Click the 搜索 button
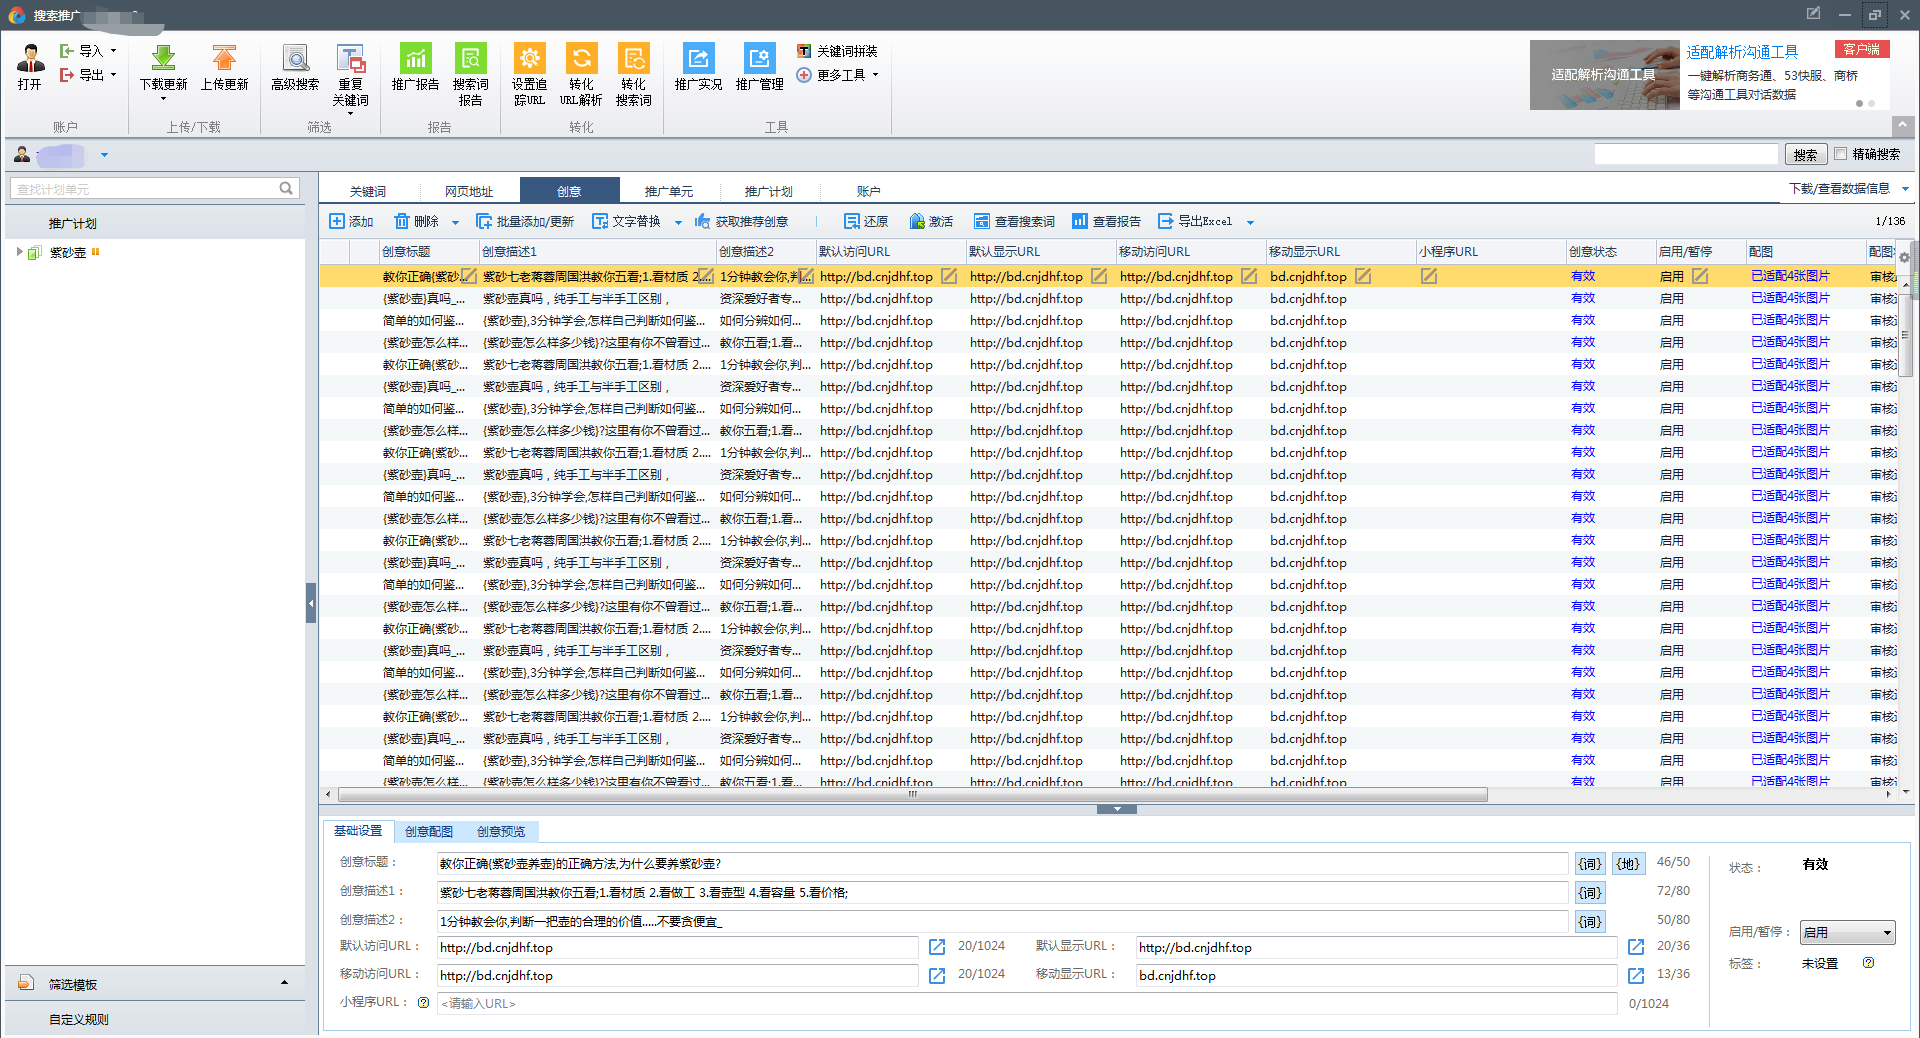The width and height of the screenshot is (1920, 1038). click(1805, 154)
